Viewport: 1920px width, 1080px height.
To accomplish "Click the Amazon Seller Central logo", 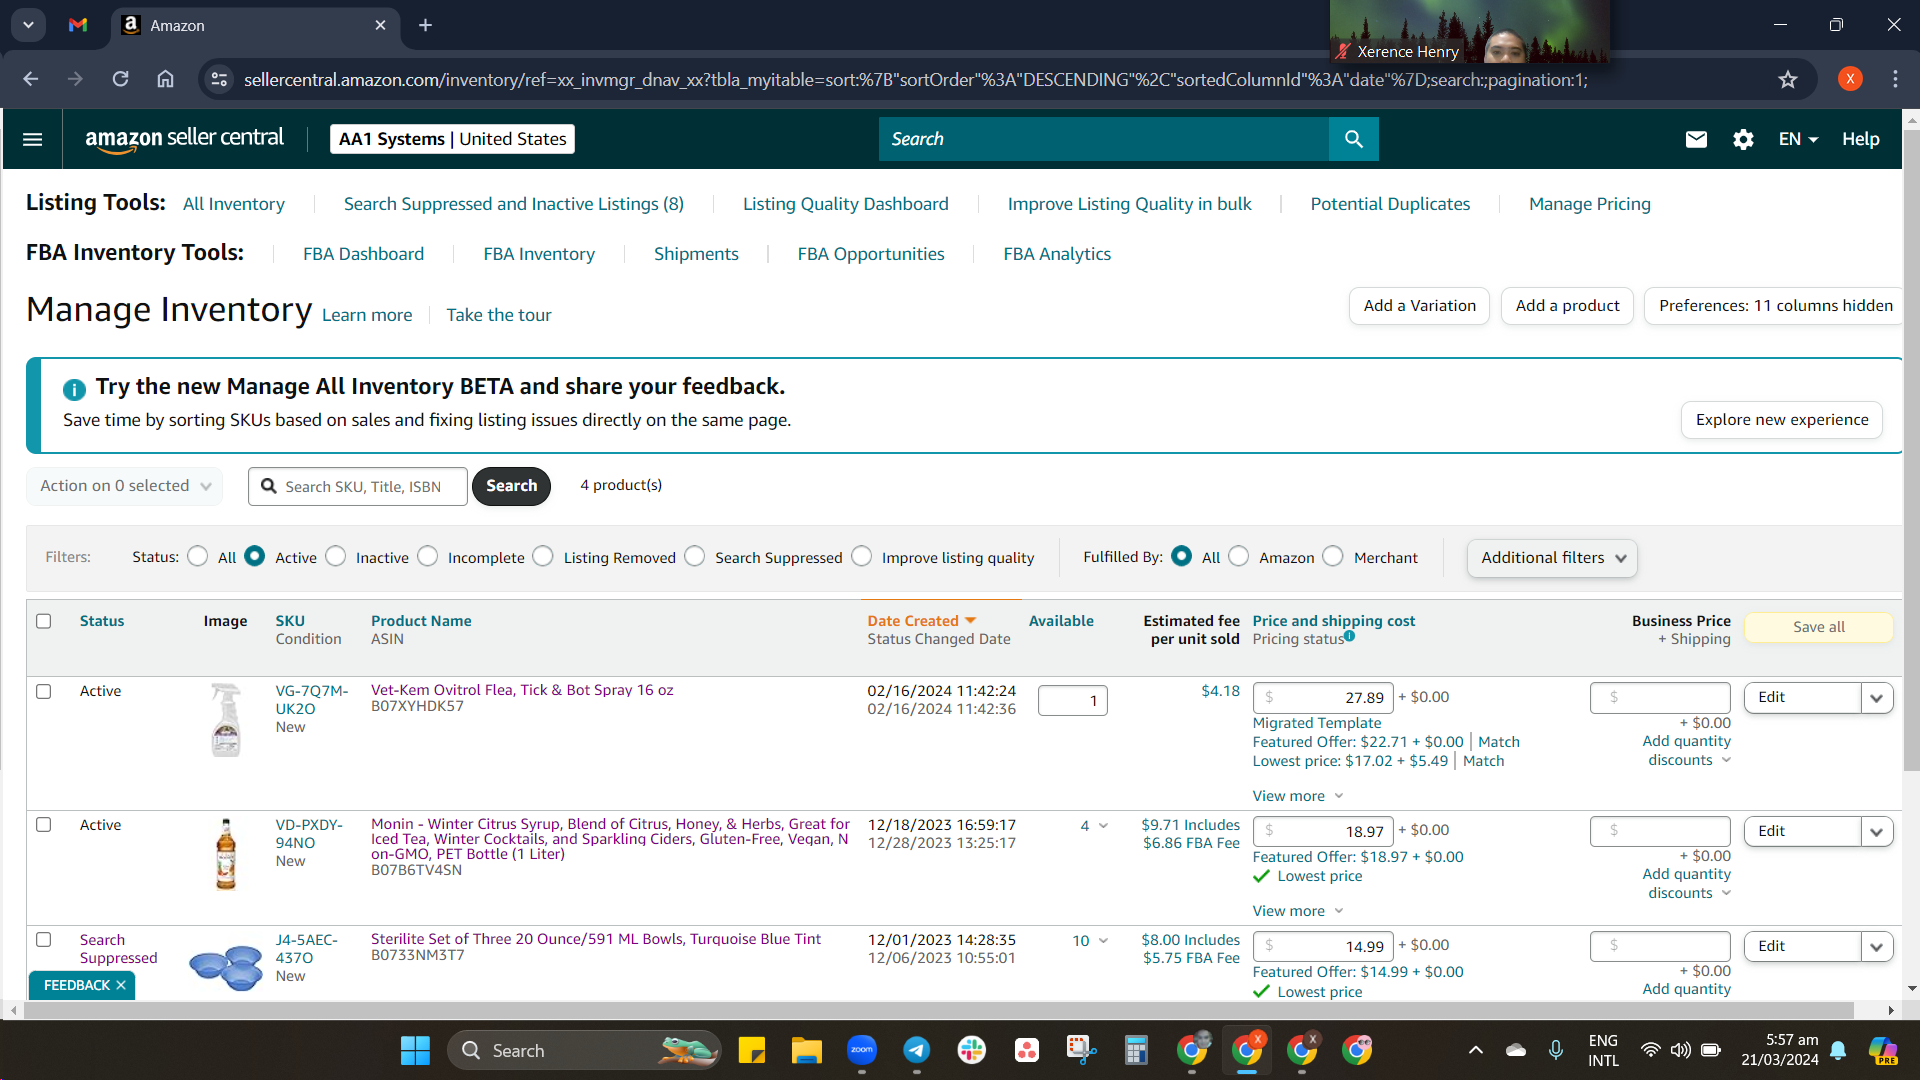I will (184, 139).
